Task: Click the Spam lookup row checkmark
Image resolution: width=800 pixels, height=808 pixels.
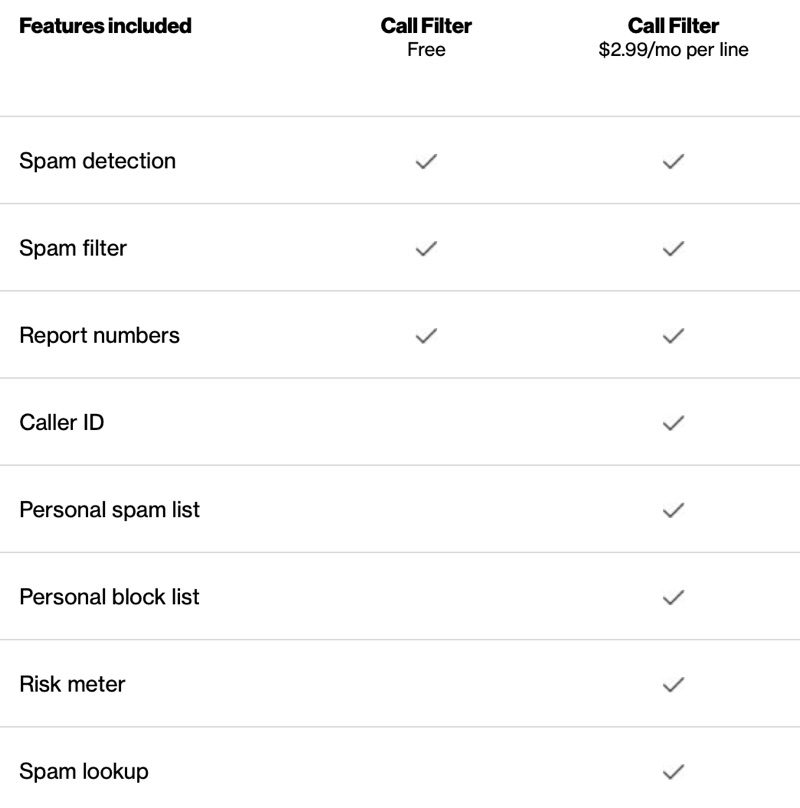Action: pyautogui.click(x=673, y=771)
